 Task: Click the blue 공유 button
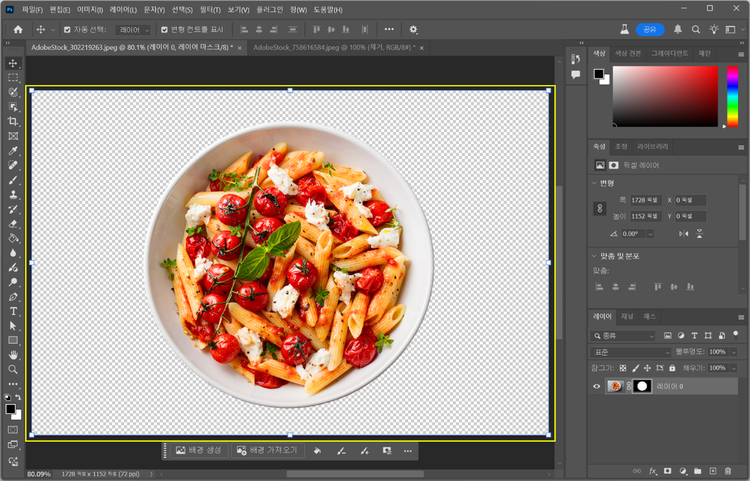[650, 30]
